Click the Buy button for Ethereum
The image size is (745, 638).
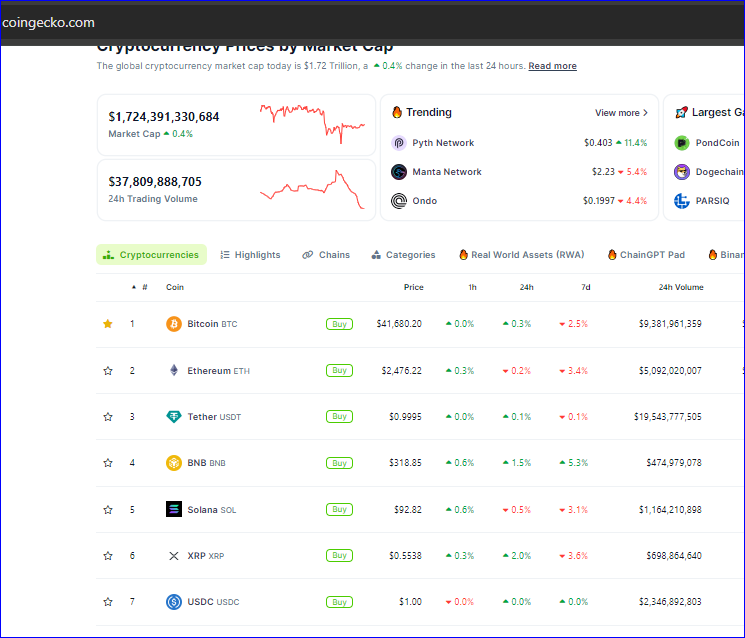(x=339, y=370)
